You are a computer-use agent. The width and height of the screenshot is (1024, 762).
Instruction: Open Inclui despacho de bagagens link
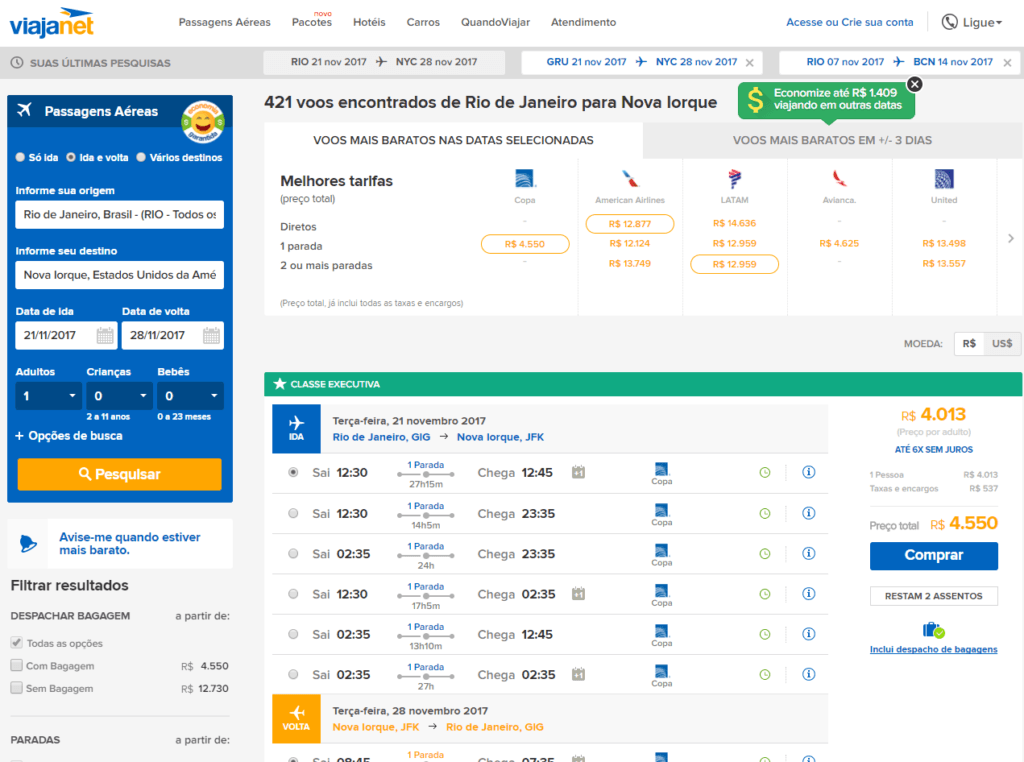pyautogui.click(x=933, y=649)
